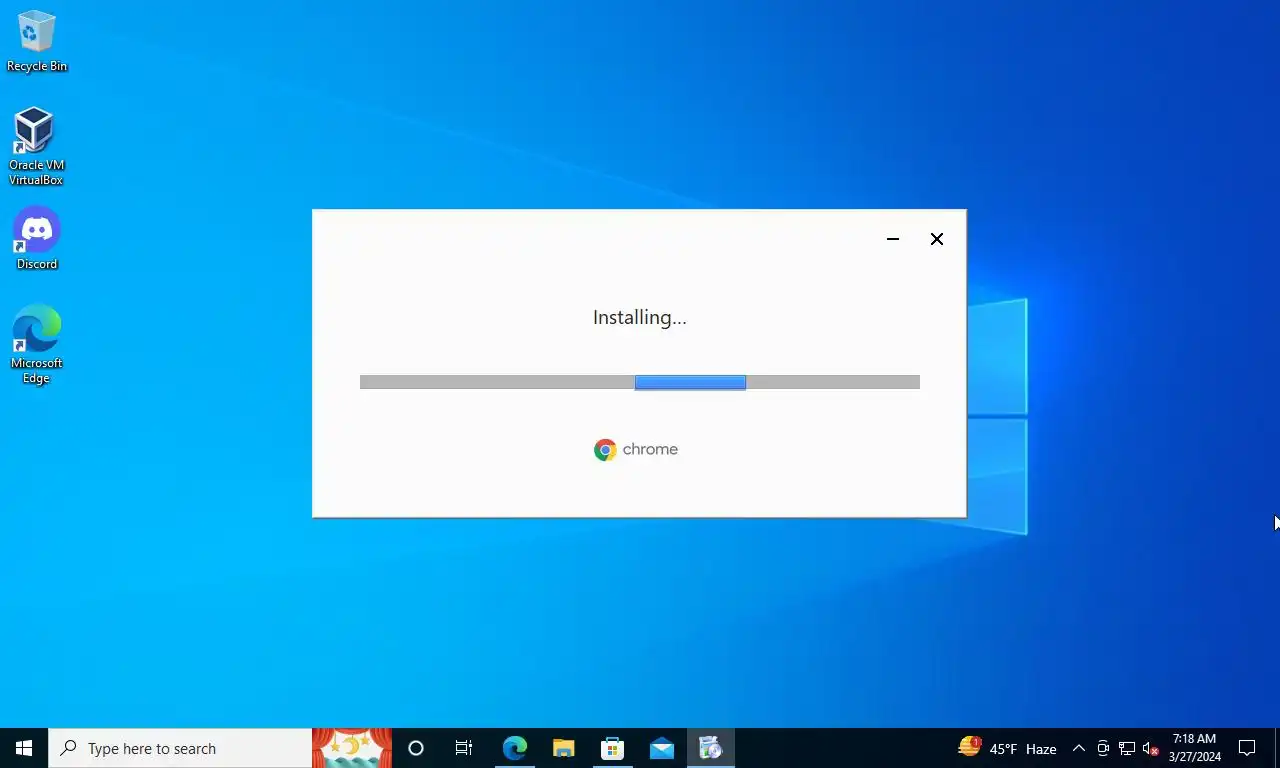This screenshot has height=768, width=1280.
Task: Select the Discord desktop shortcut
Action: click(37, 238)
